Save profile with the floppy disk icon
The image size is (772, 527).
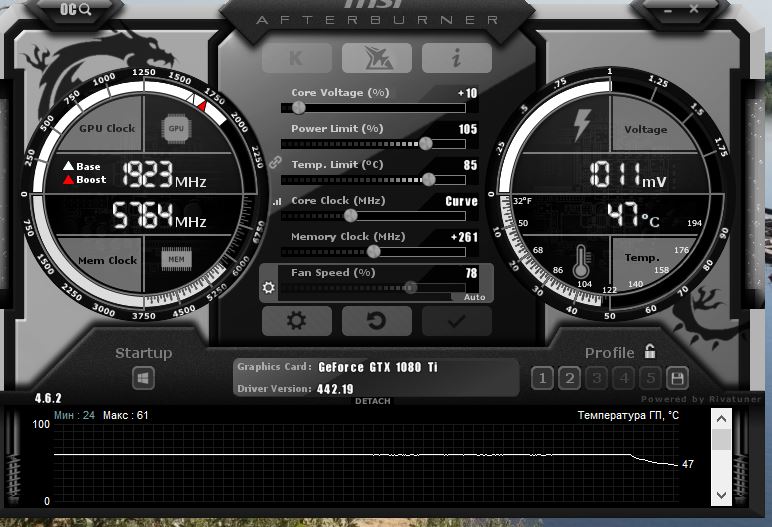tap(677, 378)
